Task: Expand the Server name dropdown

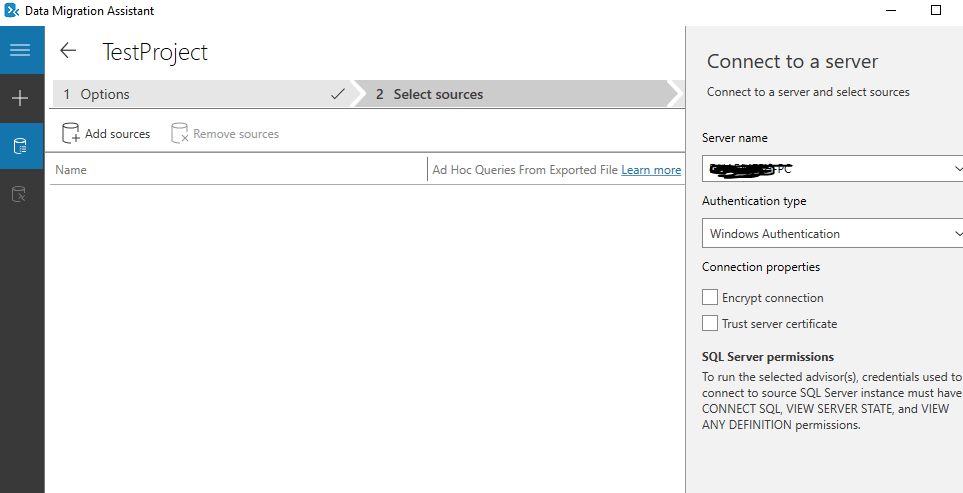Action: 957,170
